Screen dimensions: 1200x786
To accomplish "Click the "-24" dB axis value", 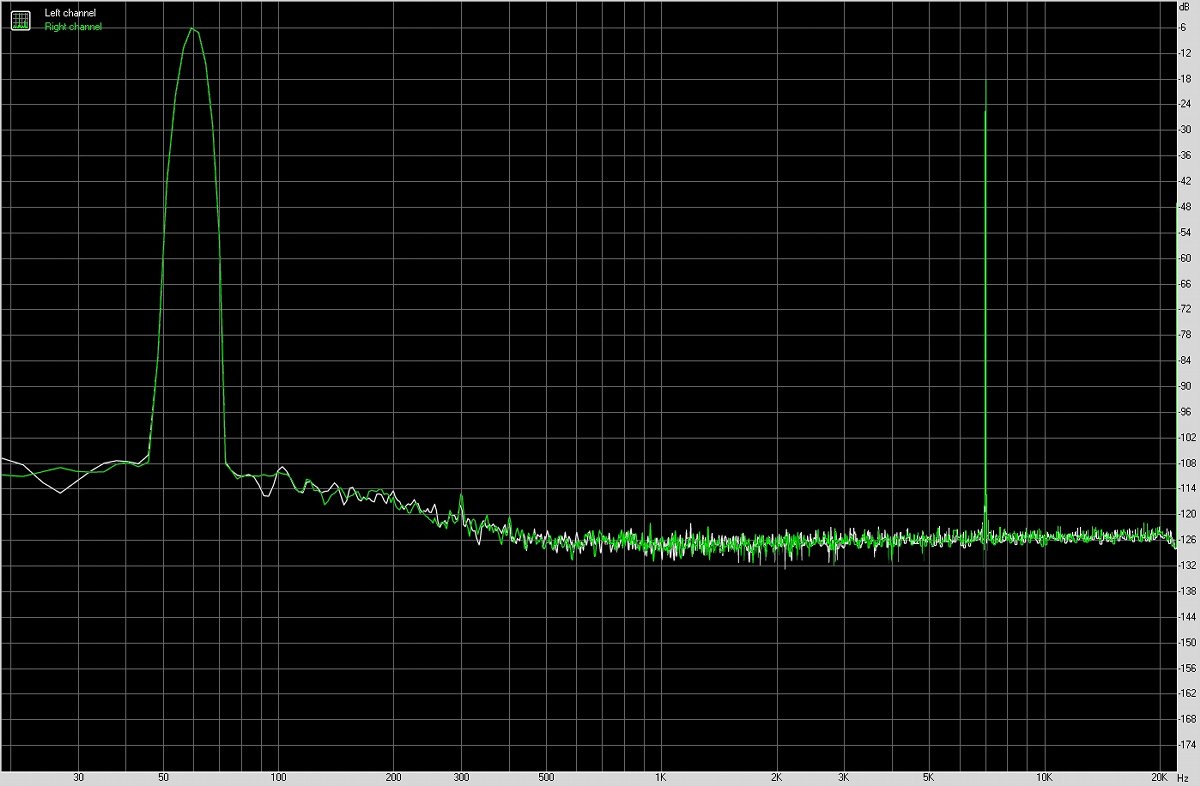I will pos(1185,104).
